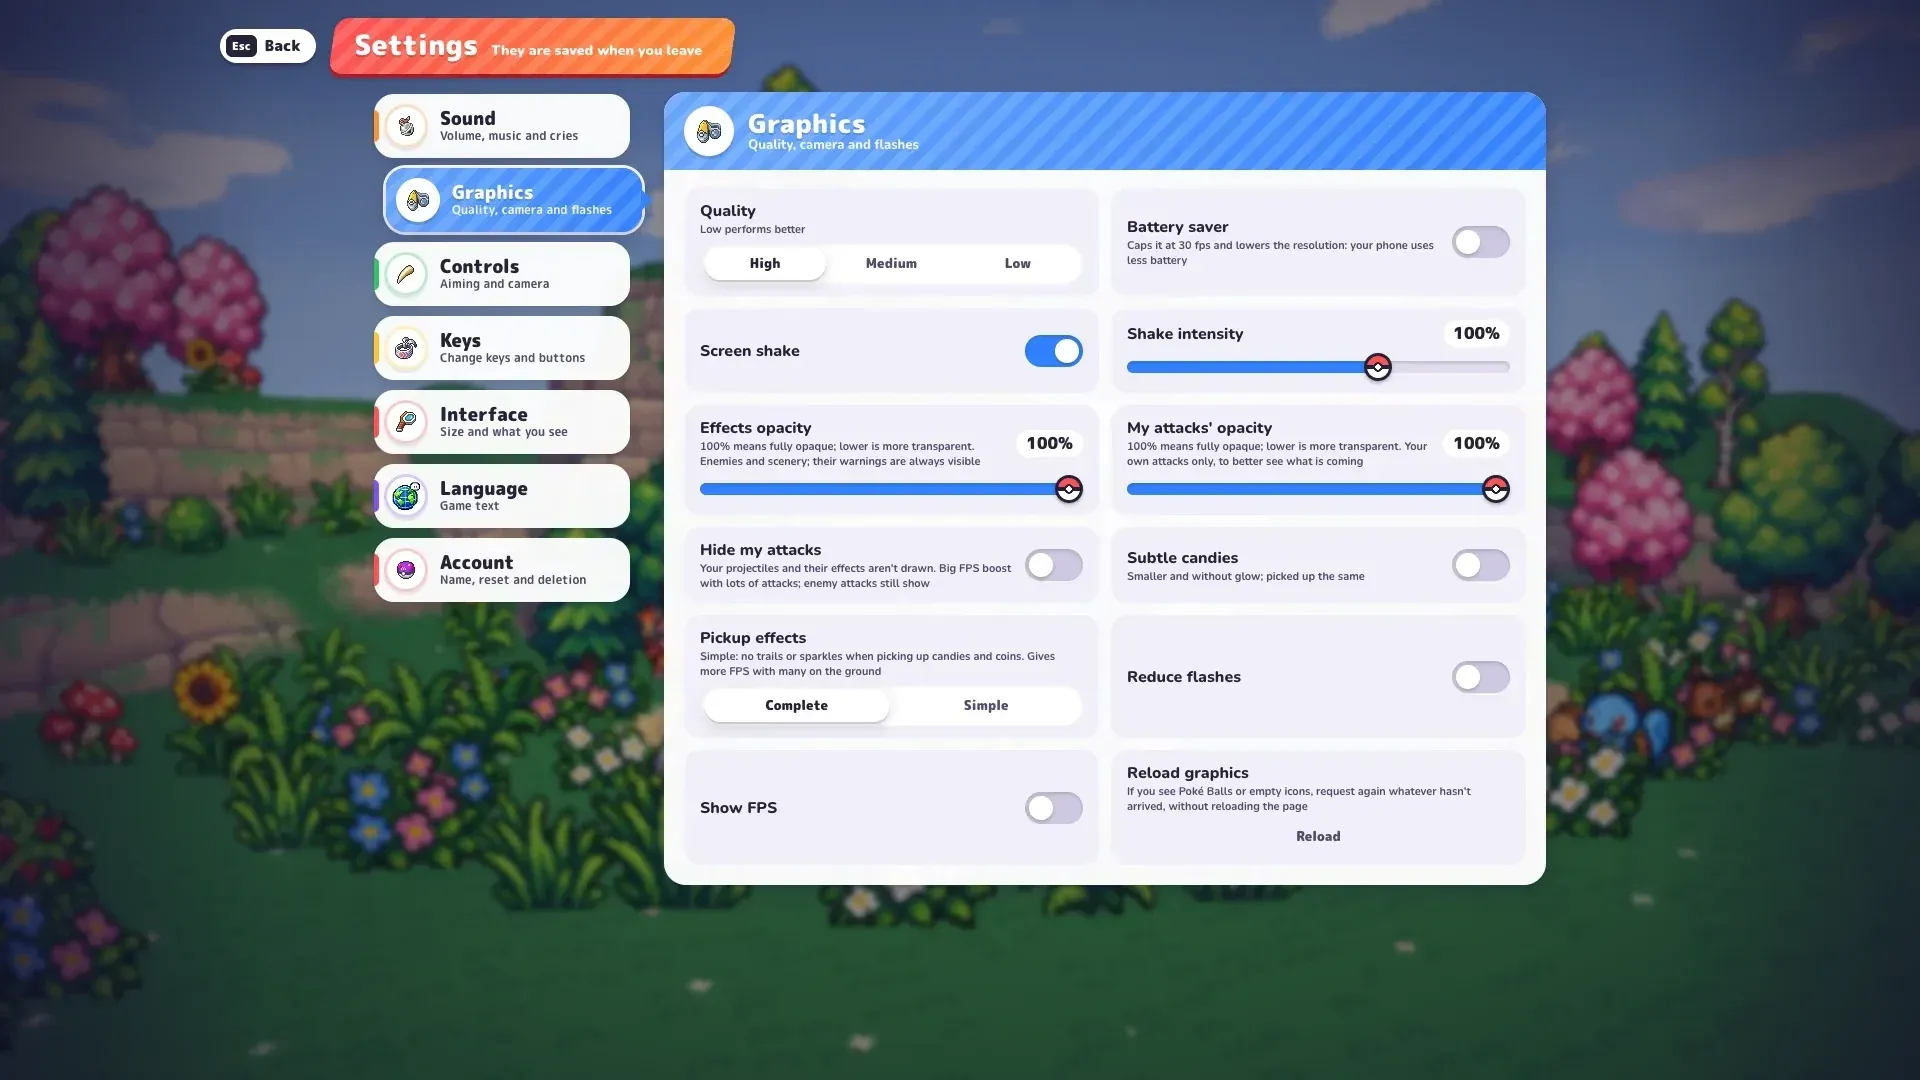Open the Sound settings tab
This screenshot has height=1080, width=1920.
(x=502, y=126)
